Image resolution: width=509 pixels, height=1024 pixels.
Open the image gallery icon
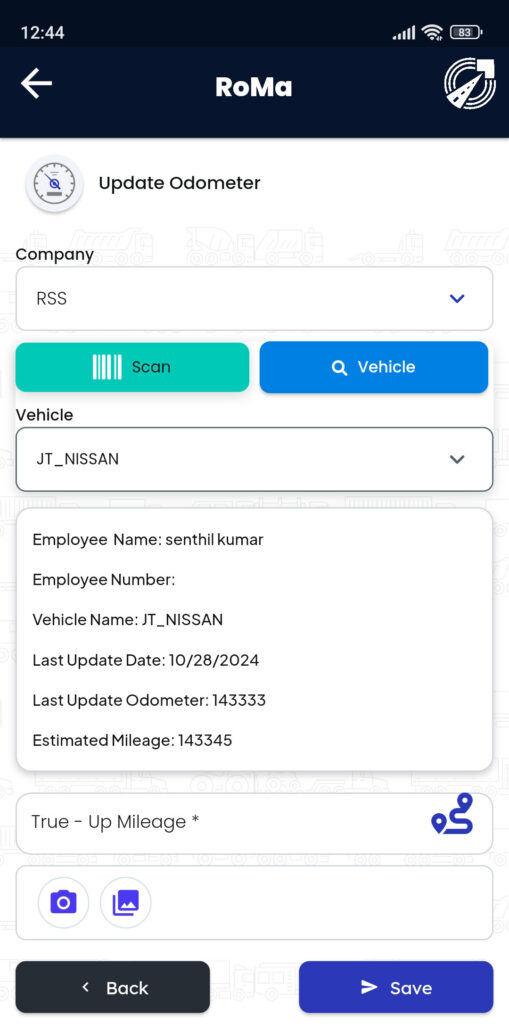tap(125, 903)
